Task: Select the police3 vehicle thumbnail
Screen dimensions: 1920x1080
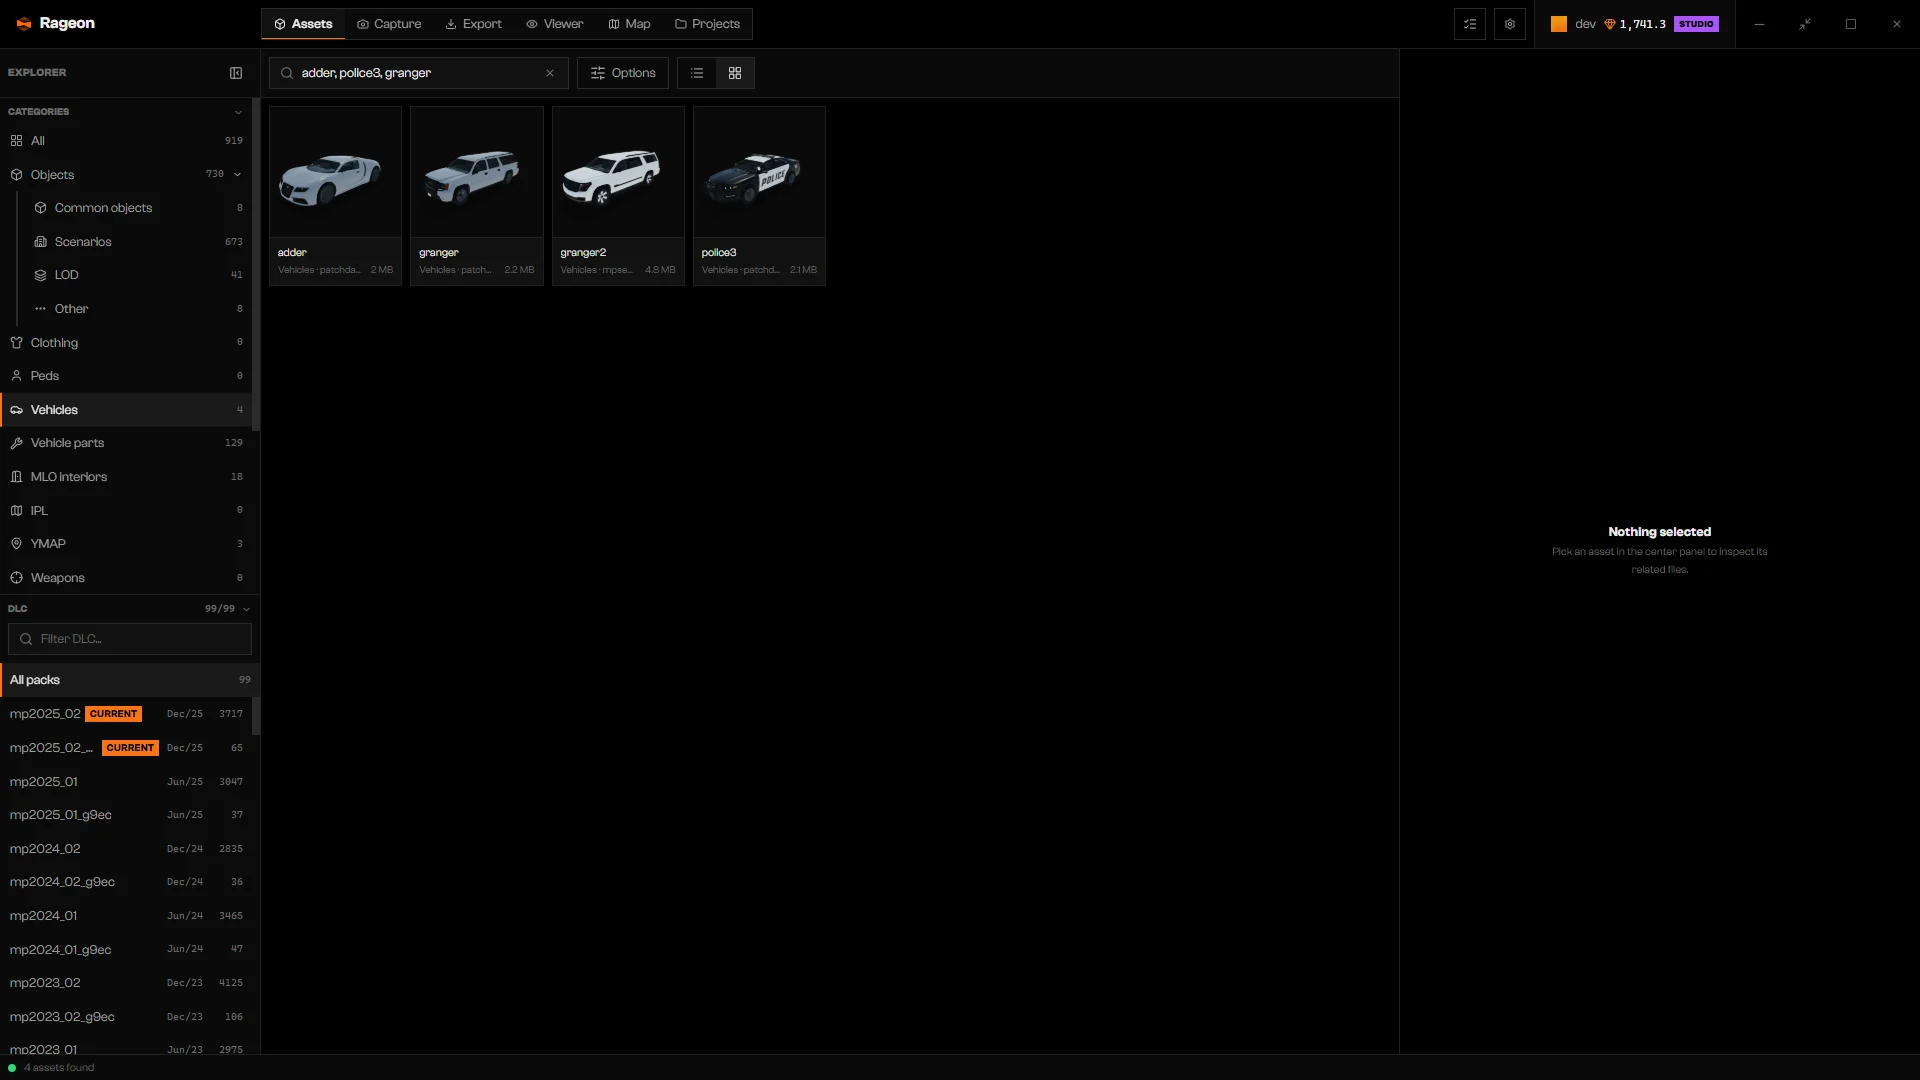Action: coord(759,172)
